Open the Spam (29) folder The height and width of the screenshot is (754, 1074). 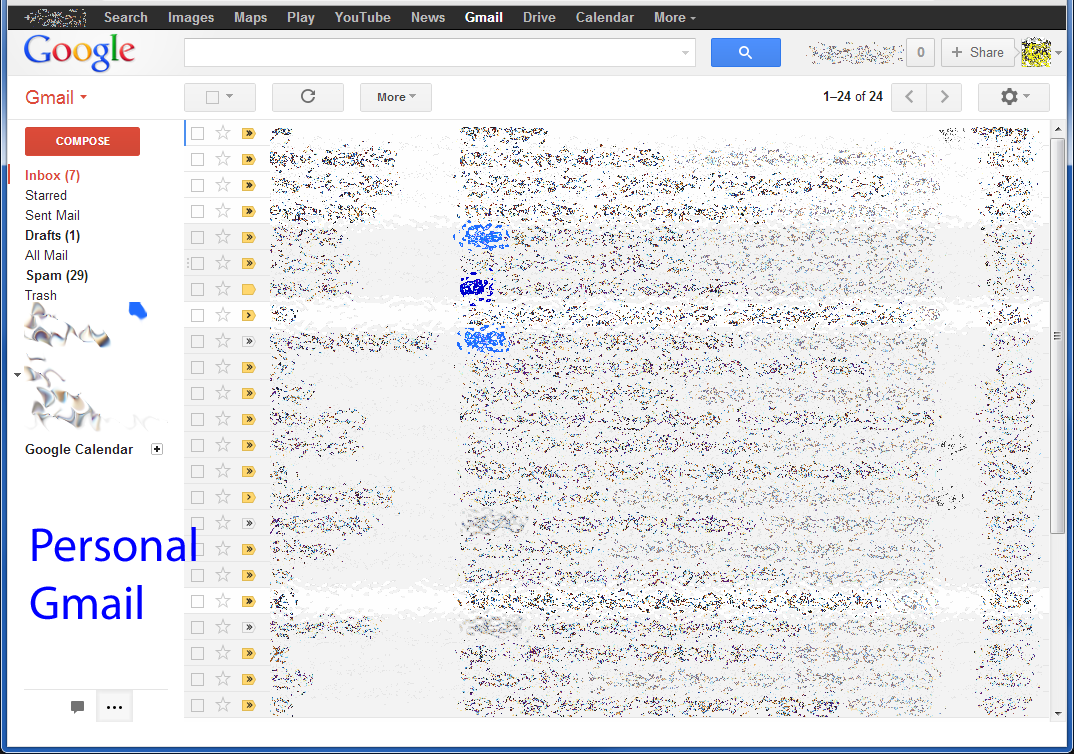pyautogui.click(x=57, y=275)
